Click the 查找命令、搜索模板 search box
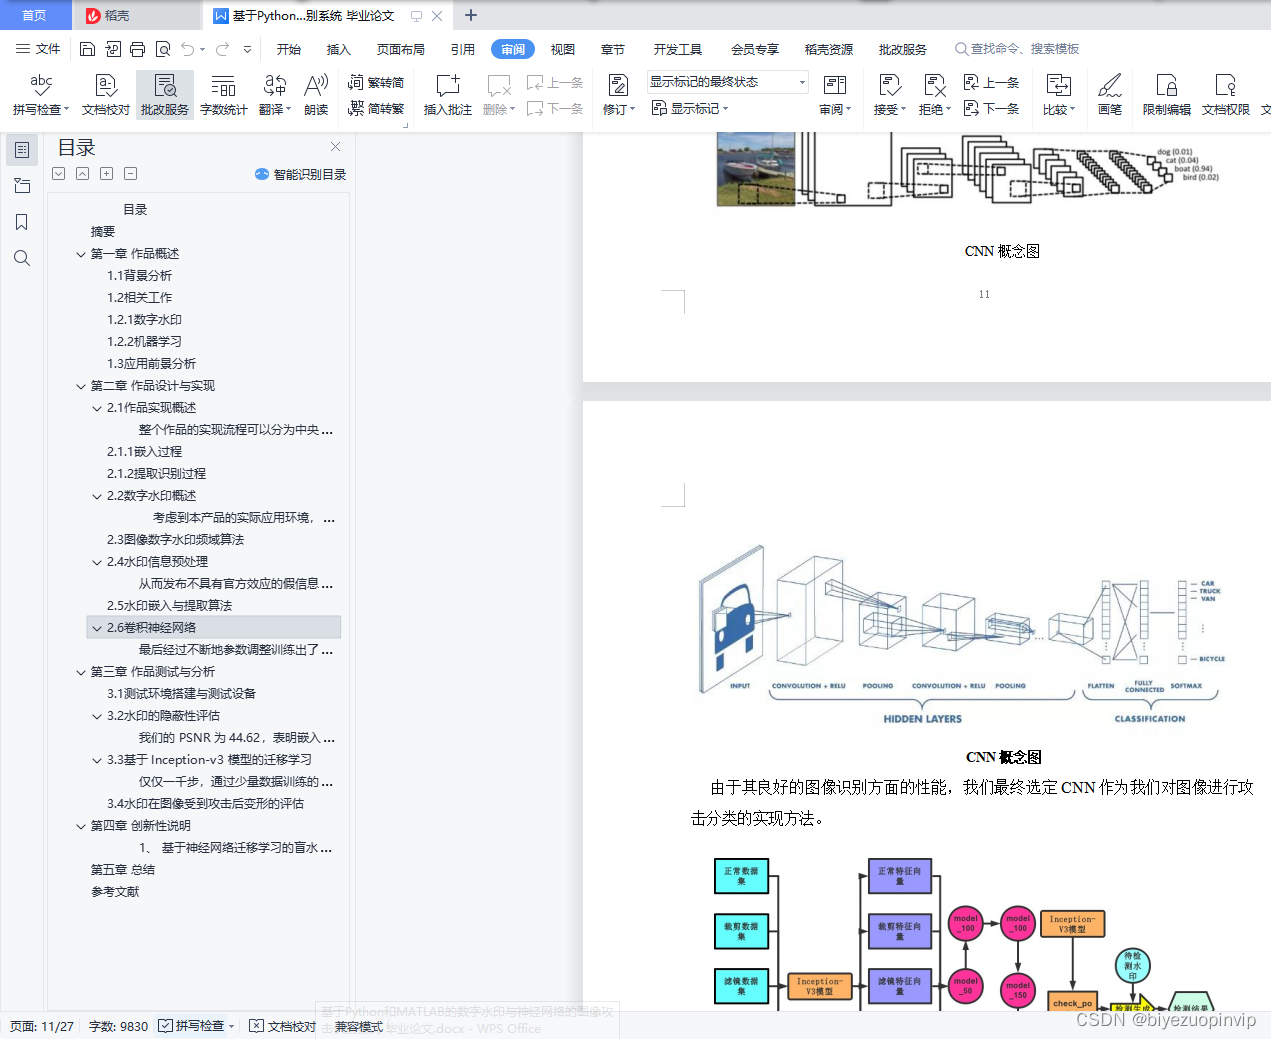The width and height of the screenshot is (1271, 1039). tap(1018, 49)
